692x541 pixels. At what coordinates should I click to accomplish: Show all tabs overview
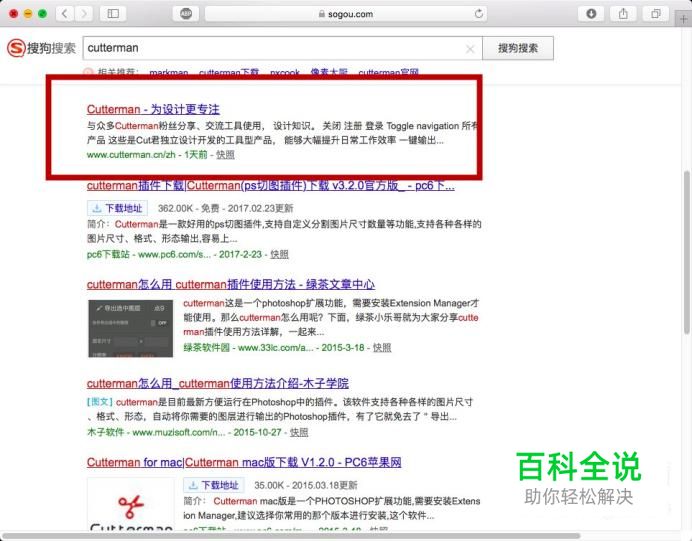click(656, 14)
